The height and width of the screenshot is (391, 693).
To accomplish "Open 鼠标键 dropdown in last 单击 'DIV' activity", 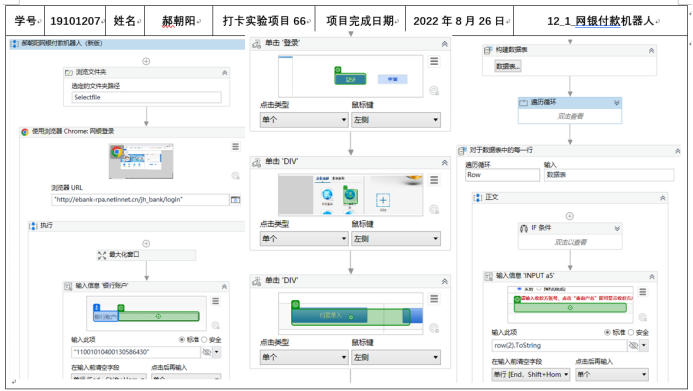I will pos(396,357).
